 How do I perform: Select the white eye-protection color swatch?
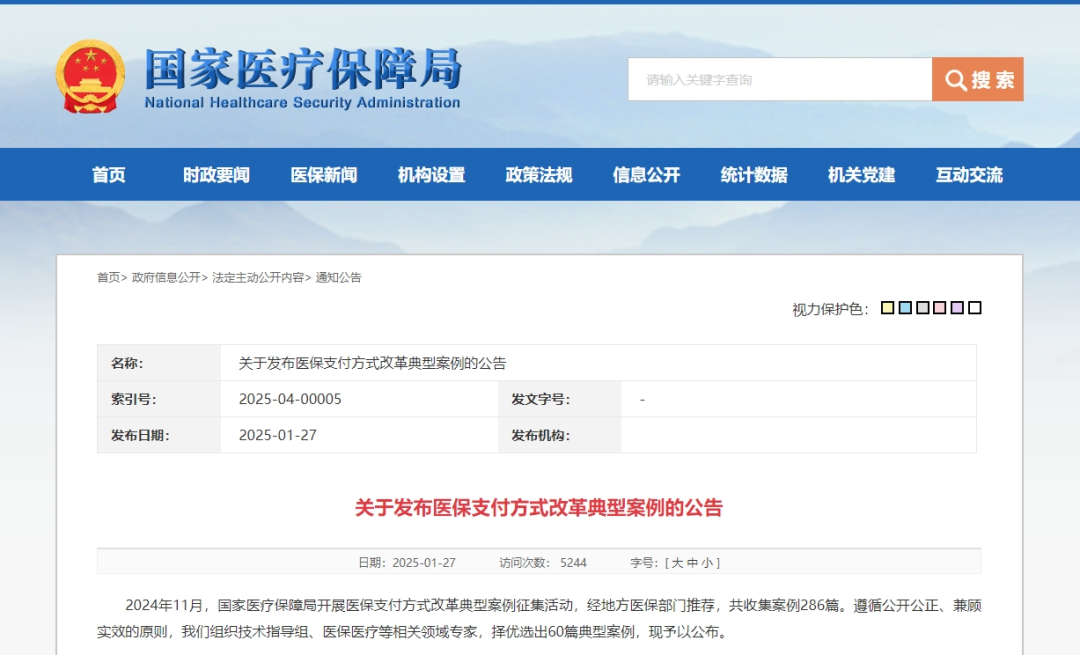tap(975, 308)
